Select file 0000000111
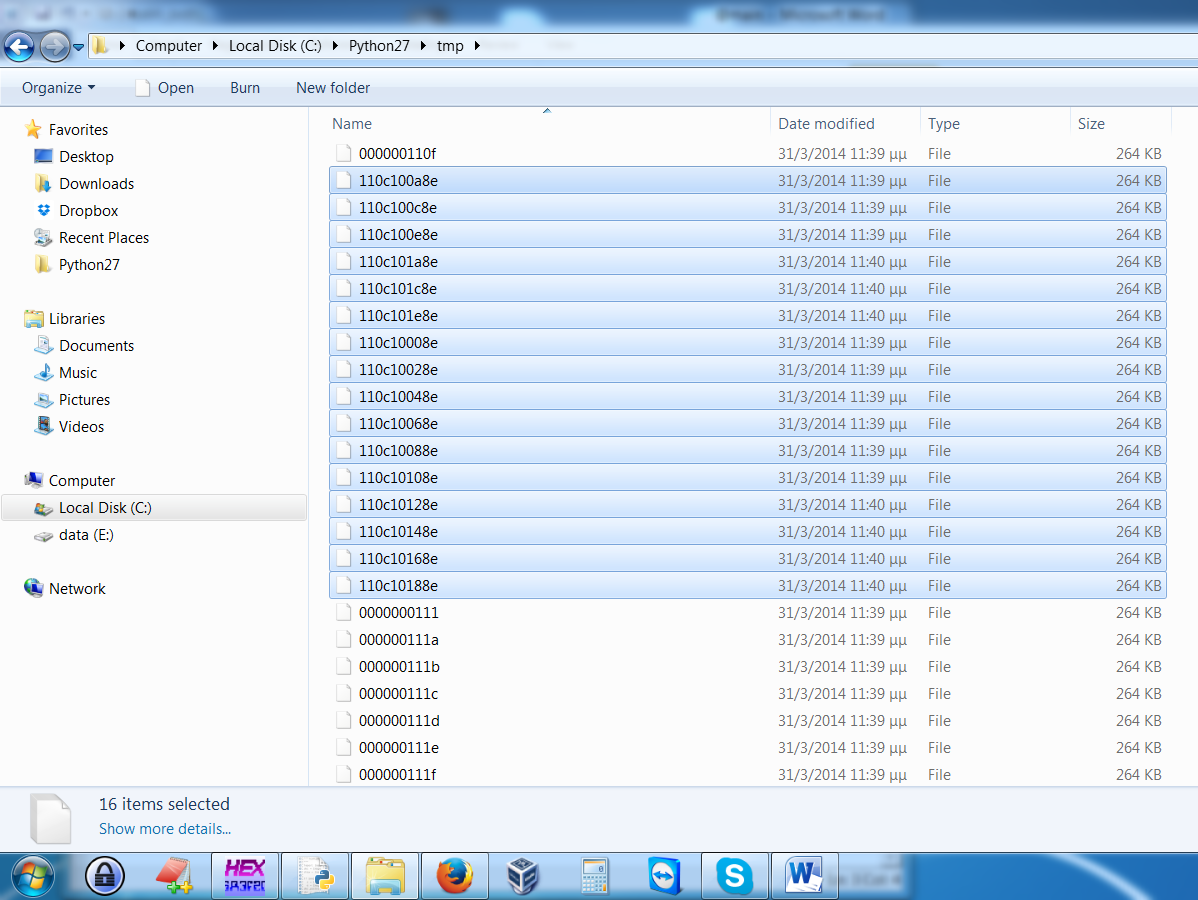This screenshot has height=900, width=1198. (748, 613)
